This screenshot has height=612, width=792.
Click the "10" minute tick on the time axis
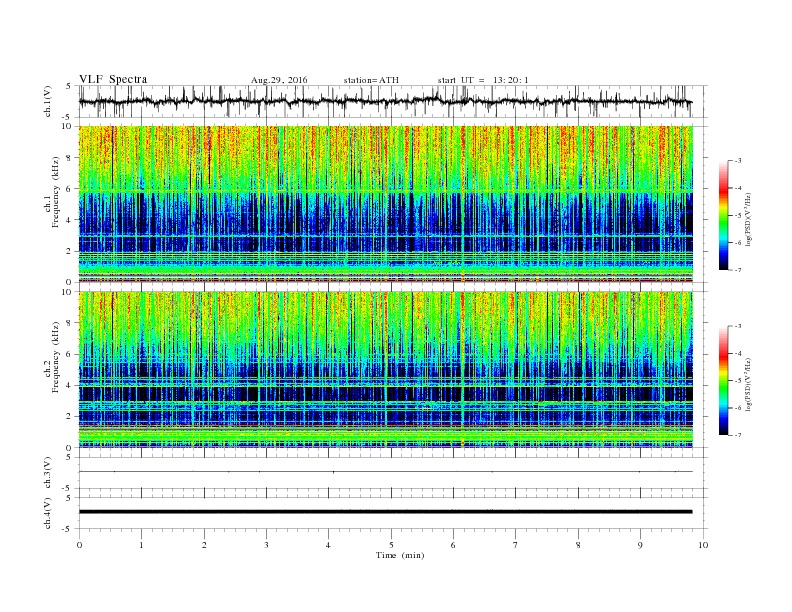(x=703, y=545)
